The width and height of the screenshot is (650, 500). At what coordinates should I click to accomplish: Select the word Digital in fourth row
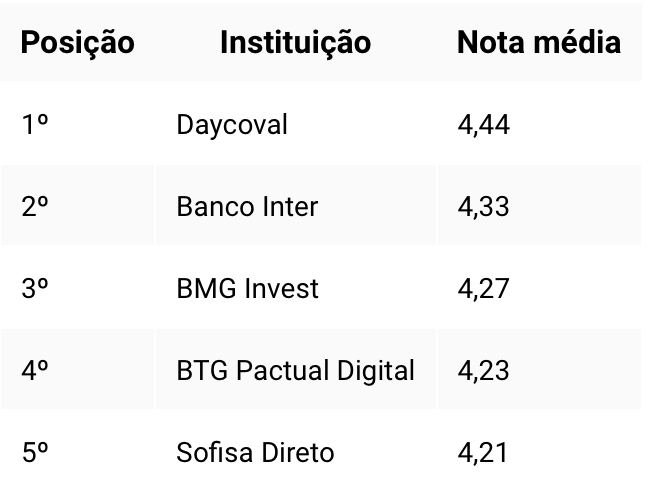coord(376,370)
